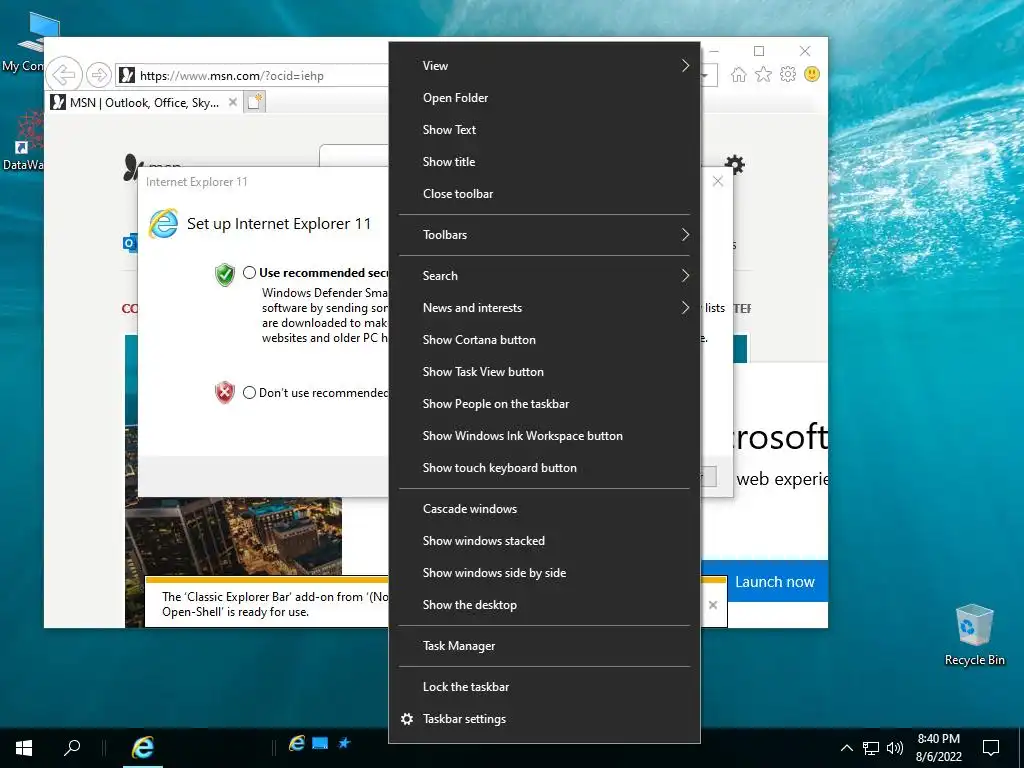Click the Outlook icon on MSN page
The height and width of the screenshot is (768, 1024).
click(129, 243)
